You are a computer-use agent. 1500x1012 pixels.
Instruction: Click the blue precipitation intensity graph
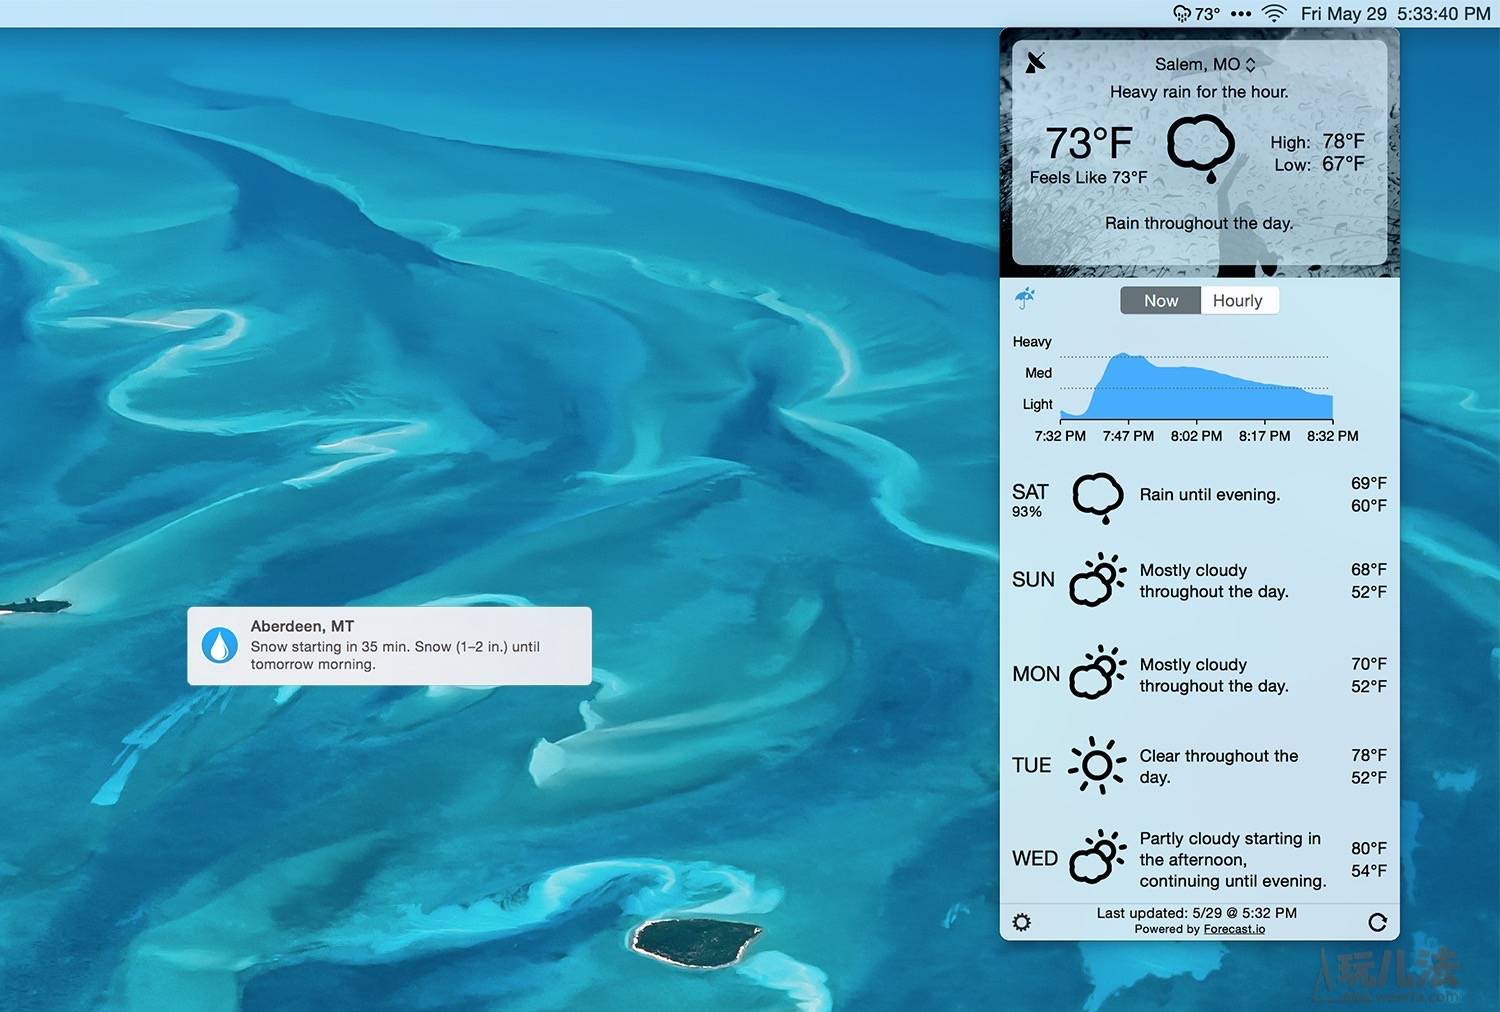coord(1196,386)
